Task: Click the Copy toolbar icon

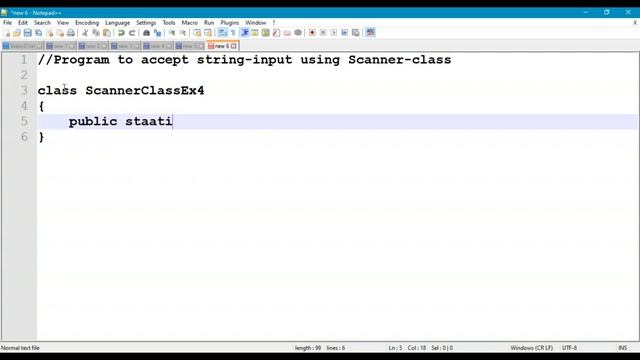Action: click(x=96, y=33)
